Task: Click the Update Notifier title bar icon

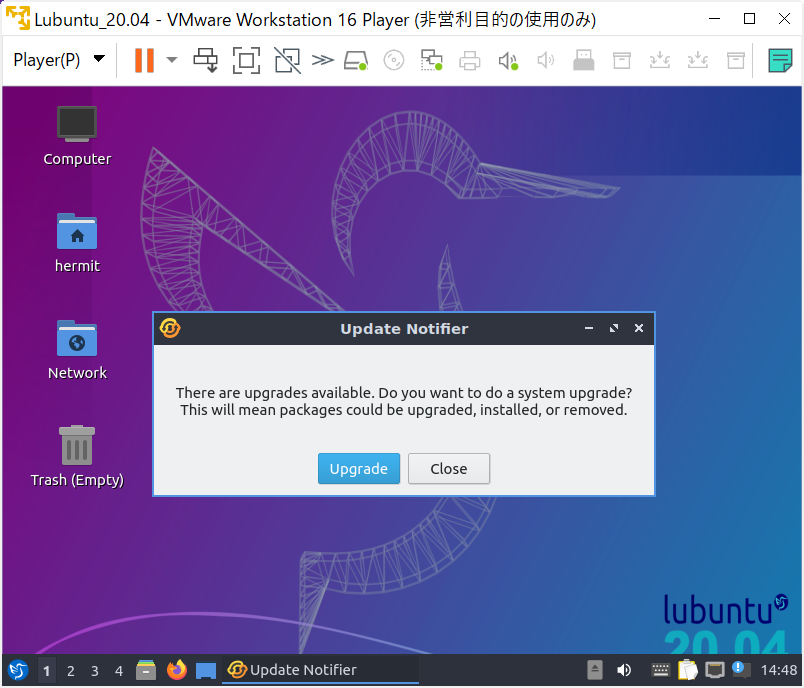Action: pyautogui.click(x=170, y=328)
